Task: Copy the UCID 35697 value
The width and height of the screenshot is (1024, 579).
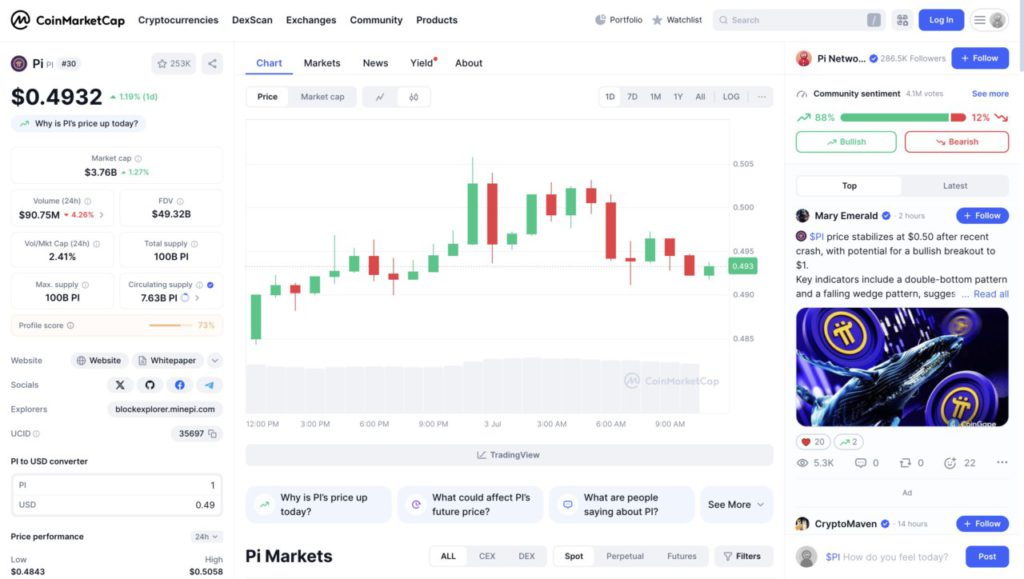Action: [x=212, y=433]
